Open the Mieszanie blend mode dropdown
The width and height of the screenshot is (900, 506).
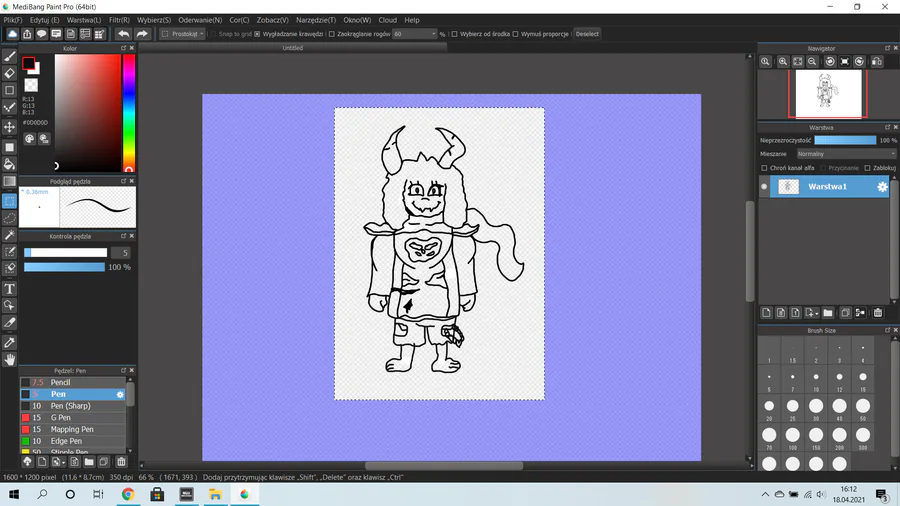tap(846, 154)
